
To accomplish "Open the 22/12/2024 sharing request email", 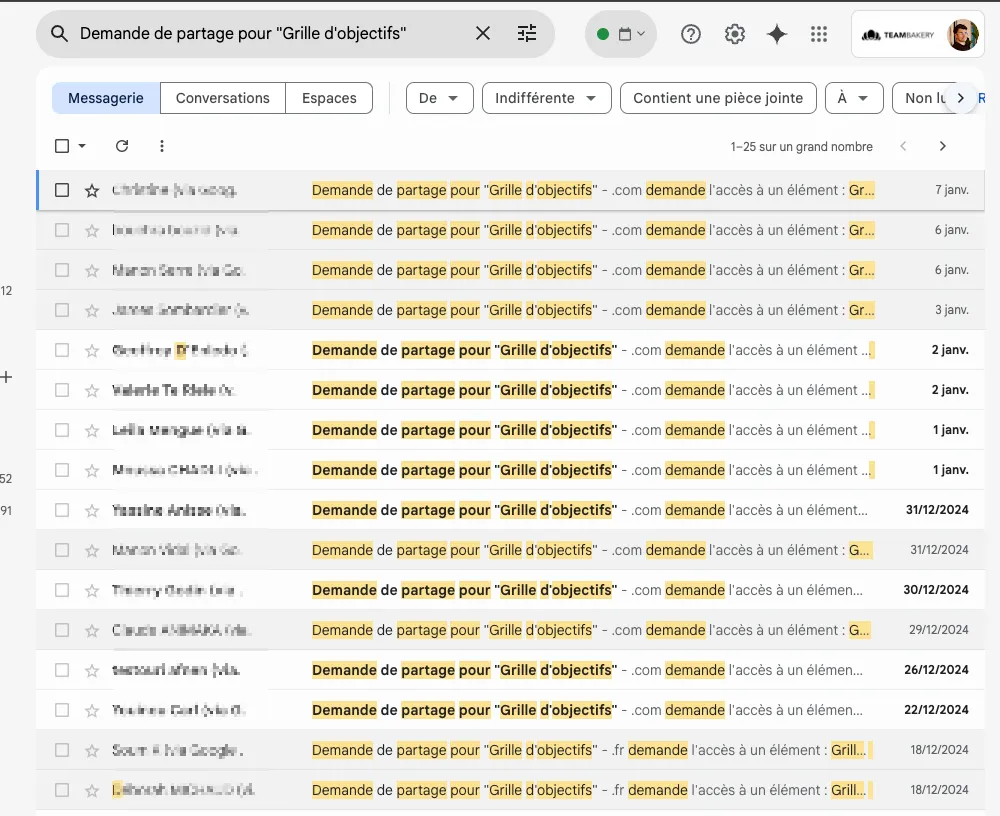I will click(510, 710).
